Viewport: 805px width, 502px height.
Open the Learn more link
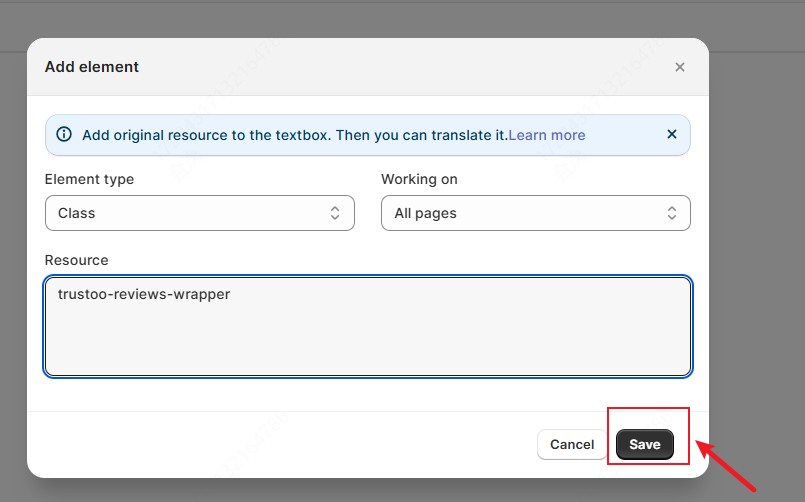pyautogui.click(x=547, y=135)
